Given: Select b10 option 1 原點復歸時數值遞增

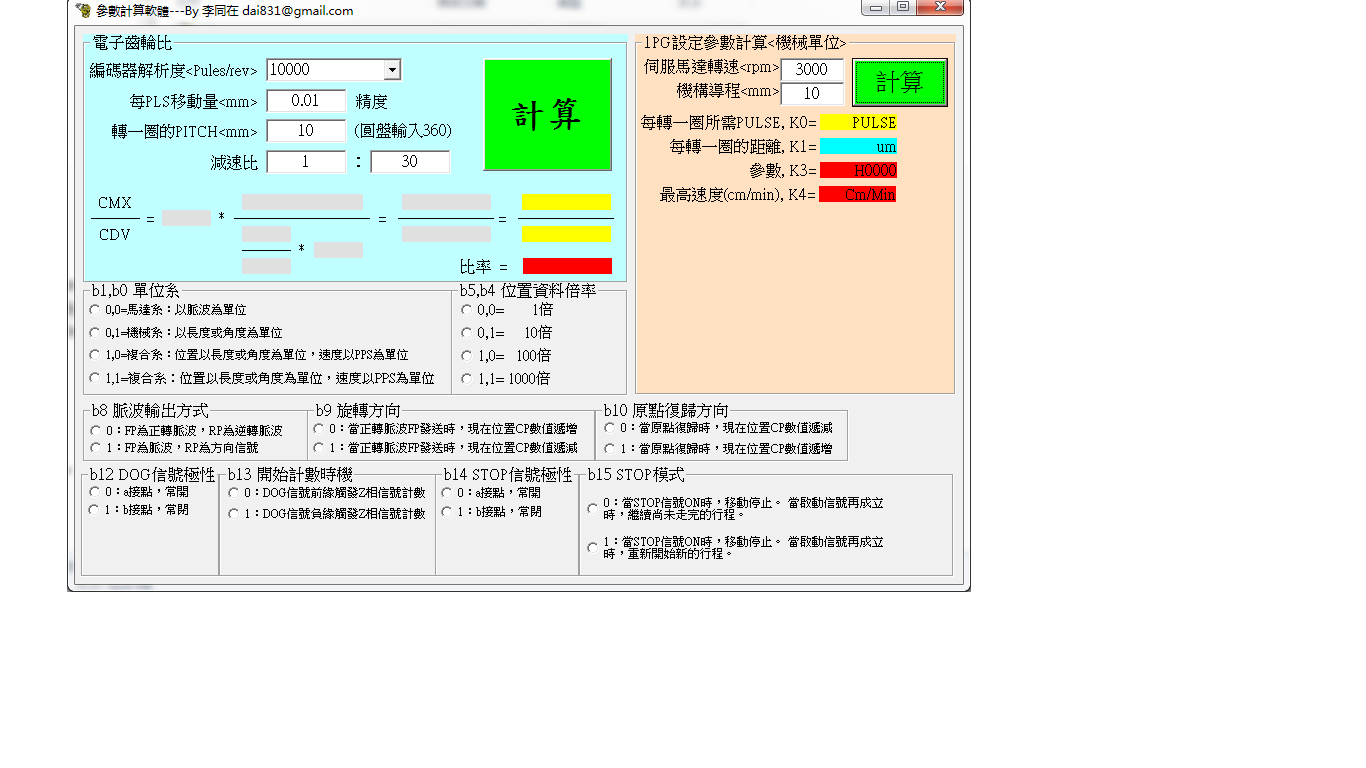Looking at the screenshot, I should pos(610,449).
